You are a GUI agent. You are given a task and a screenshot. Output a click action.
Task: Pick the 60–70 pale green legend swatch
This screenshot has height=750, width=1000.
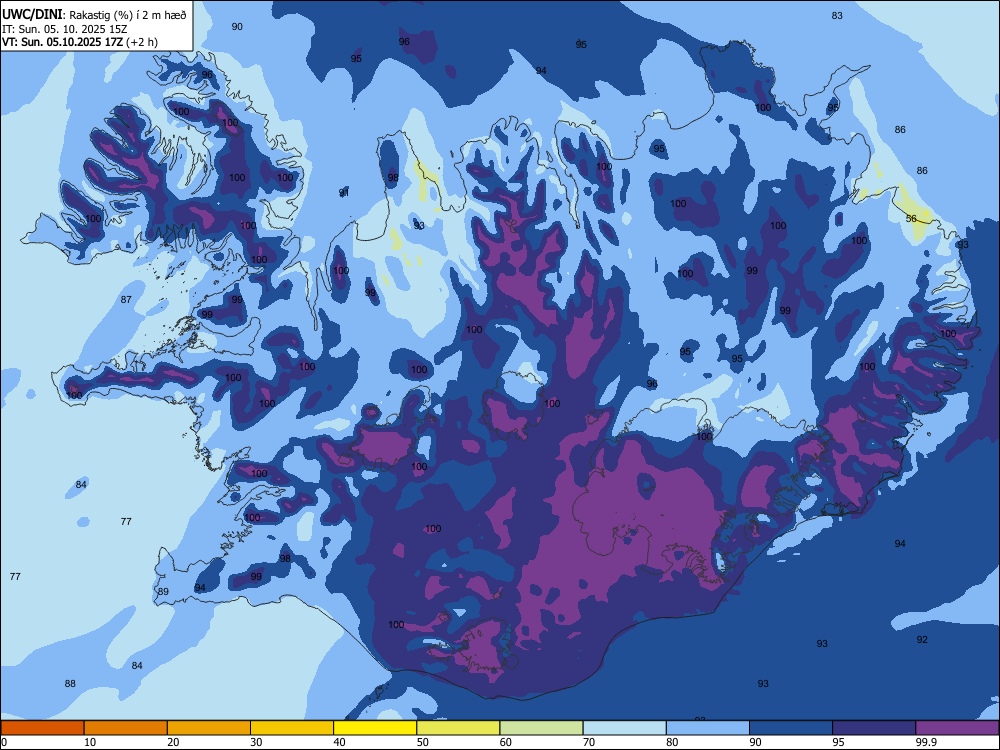tap(541, 728)
